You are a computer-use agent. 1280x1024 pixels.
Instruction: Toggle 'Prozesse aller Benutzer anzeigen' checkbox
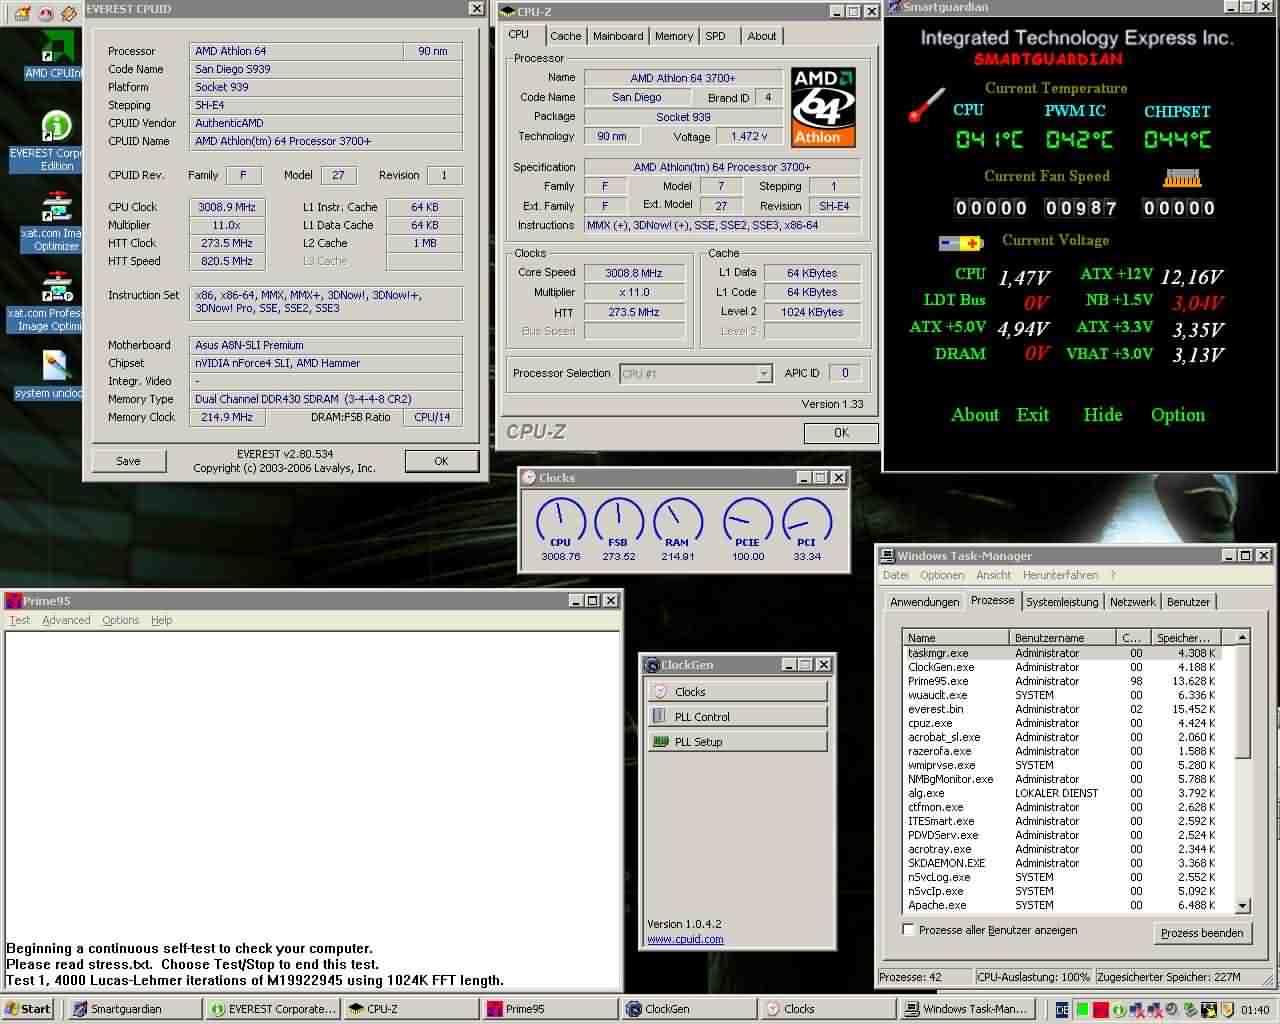908,930
